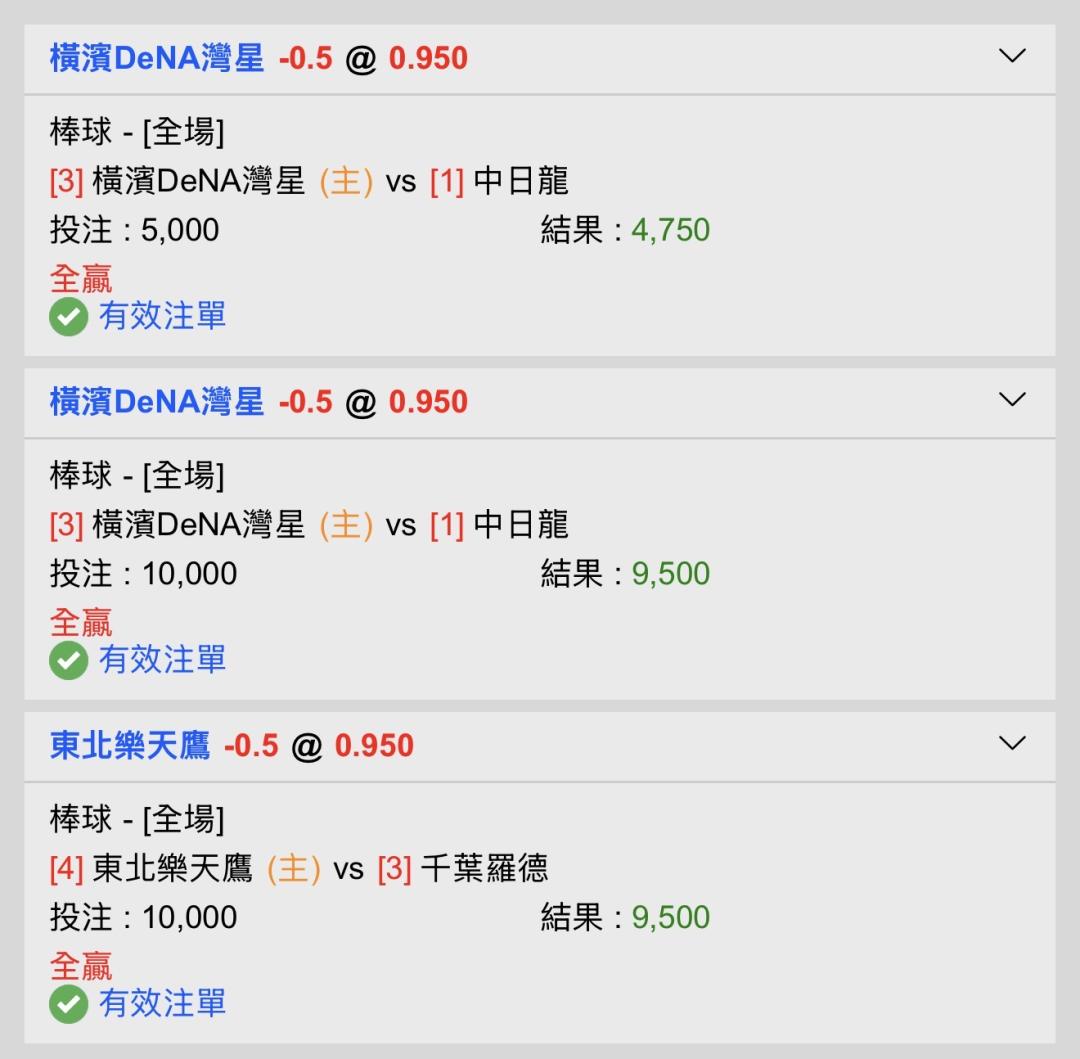Screen dimensions: 1080x1059
Task: Click 千葉羅德 opponent team name
Action: click(484, 868)
